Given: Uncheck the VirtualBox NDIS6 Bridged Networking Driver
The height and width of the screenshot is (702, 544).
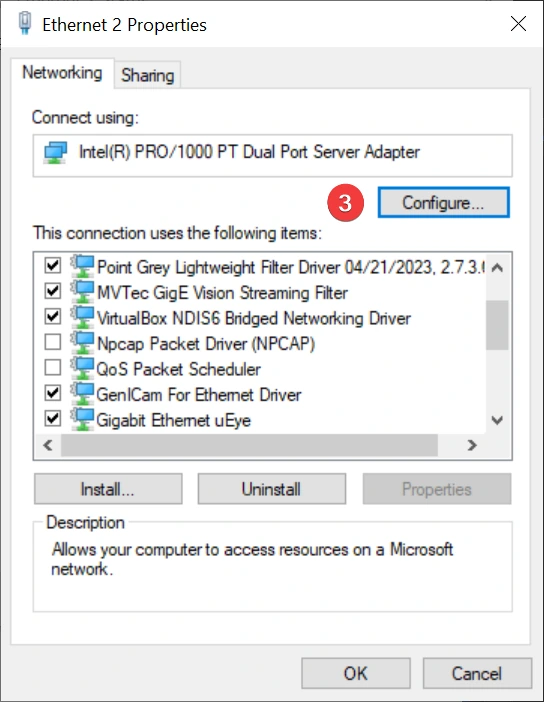Looking at the screenshot, I should [53, 317].
